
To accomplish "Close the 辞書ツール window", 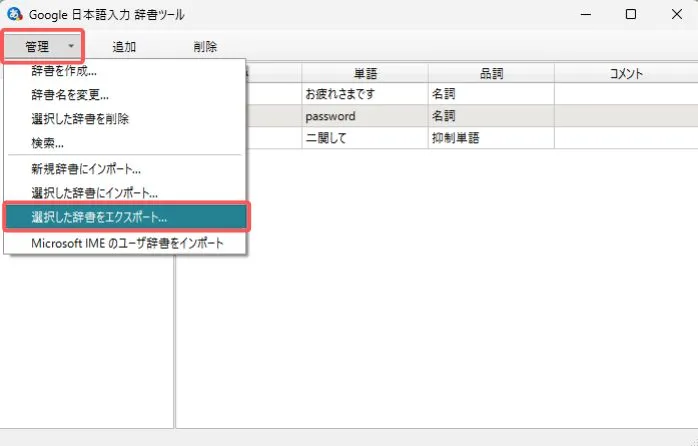I will tap(677, 14).
